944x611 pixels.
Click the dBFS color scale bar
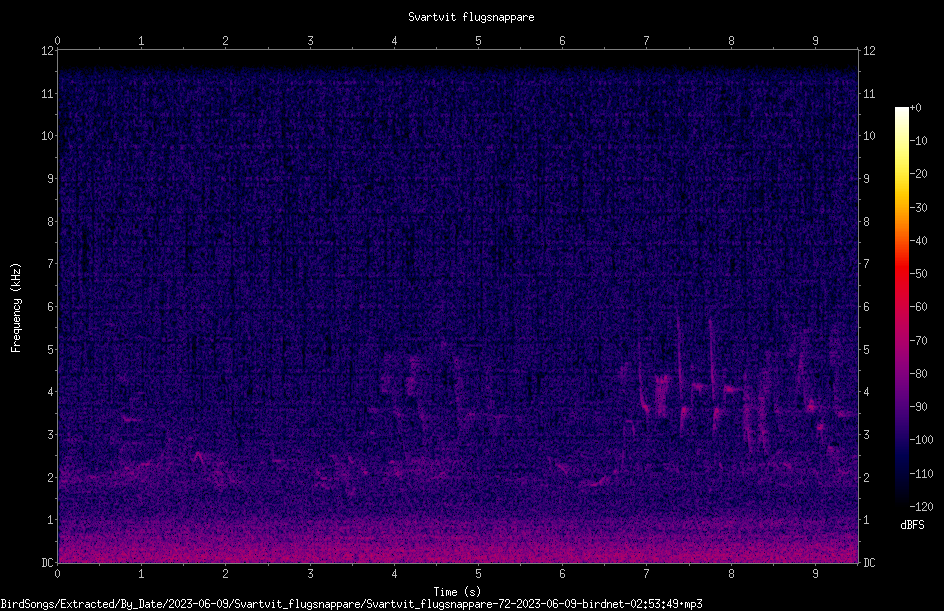coord(901,306)
